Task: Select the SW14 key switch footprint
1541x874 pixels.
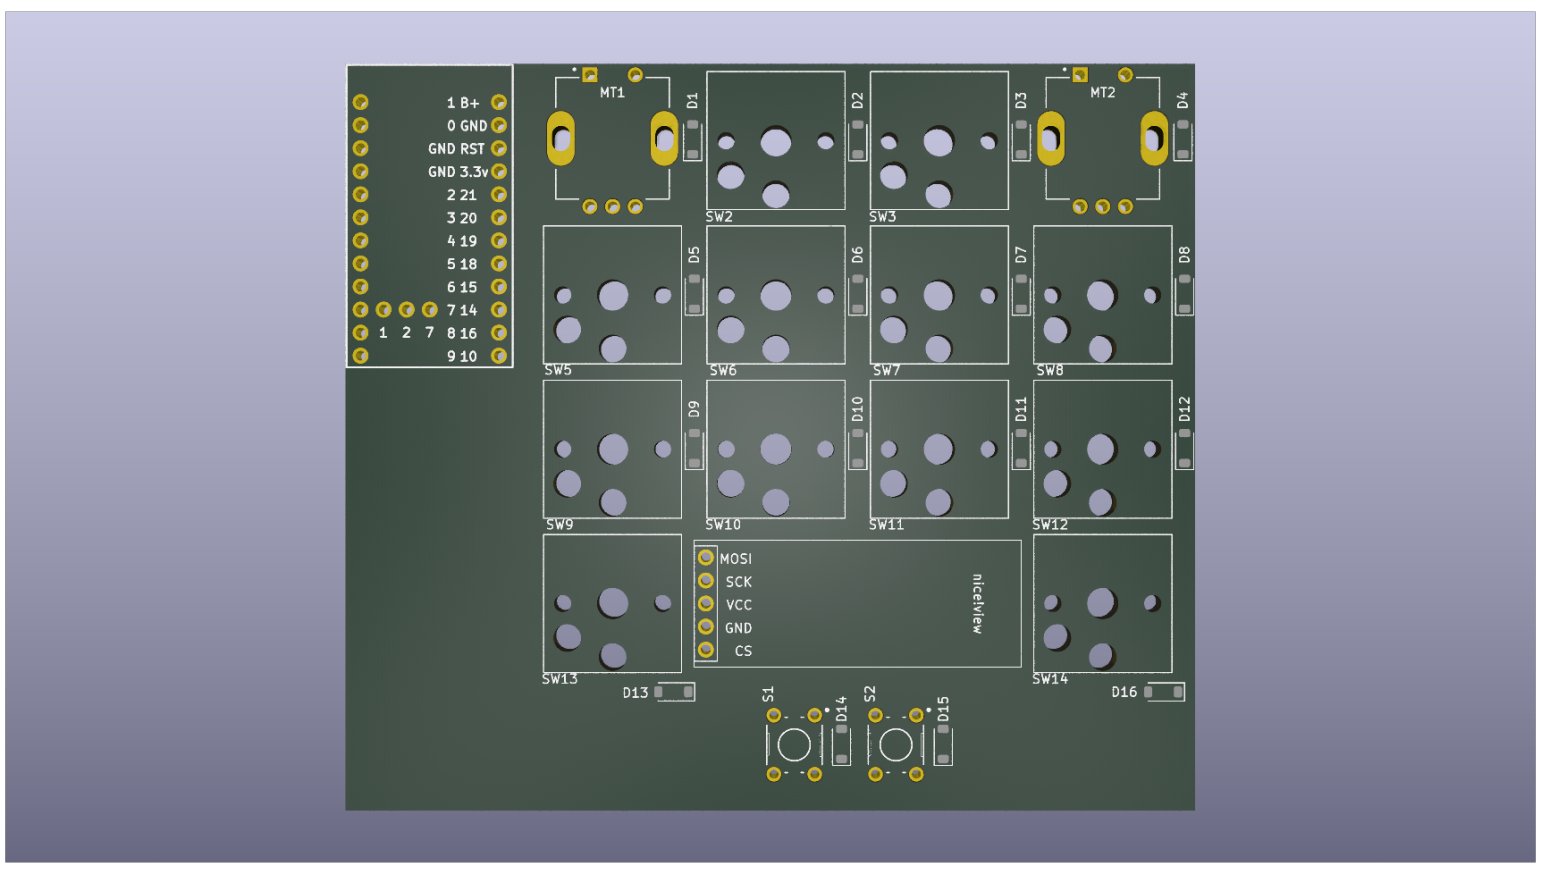Action: [x=1102, y=603]
